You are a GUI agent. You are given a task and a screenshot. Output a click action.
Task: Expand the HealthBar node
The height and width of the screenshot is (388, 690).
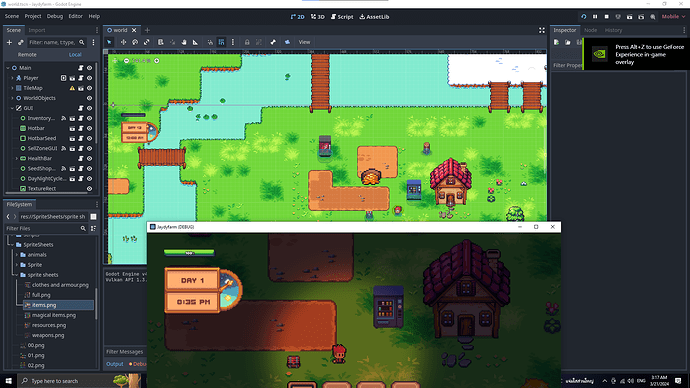point(17,158)
